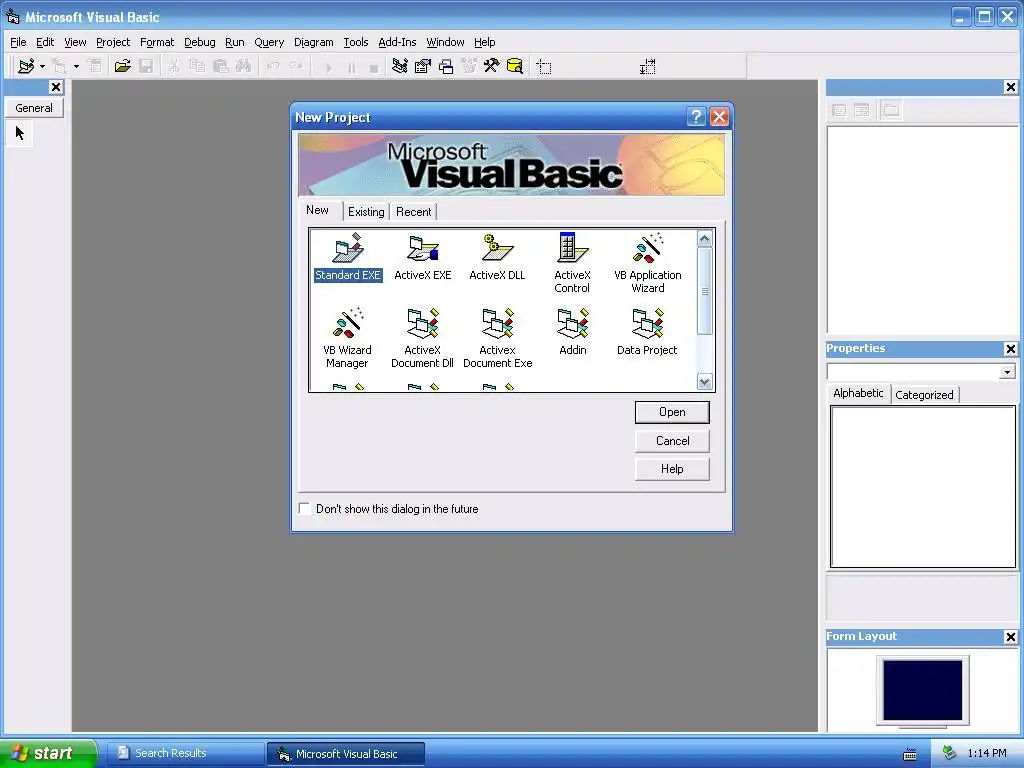Viewport: 1024px width, 768px height.
Task: Click the Cancel button in New Project
Action: tap(672, 441)
